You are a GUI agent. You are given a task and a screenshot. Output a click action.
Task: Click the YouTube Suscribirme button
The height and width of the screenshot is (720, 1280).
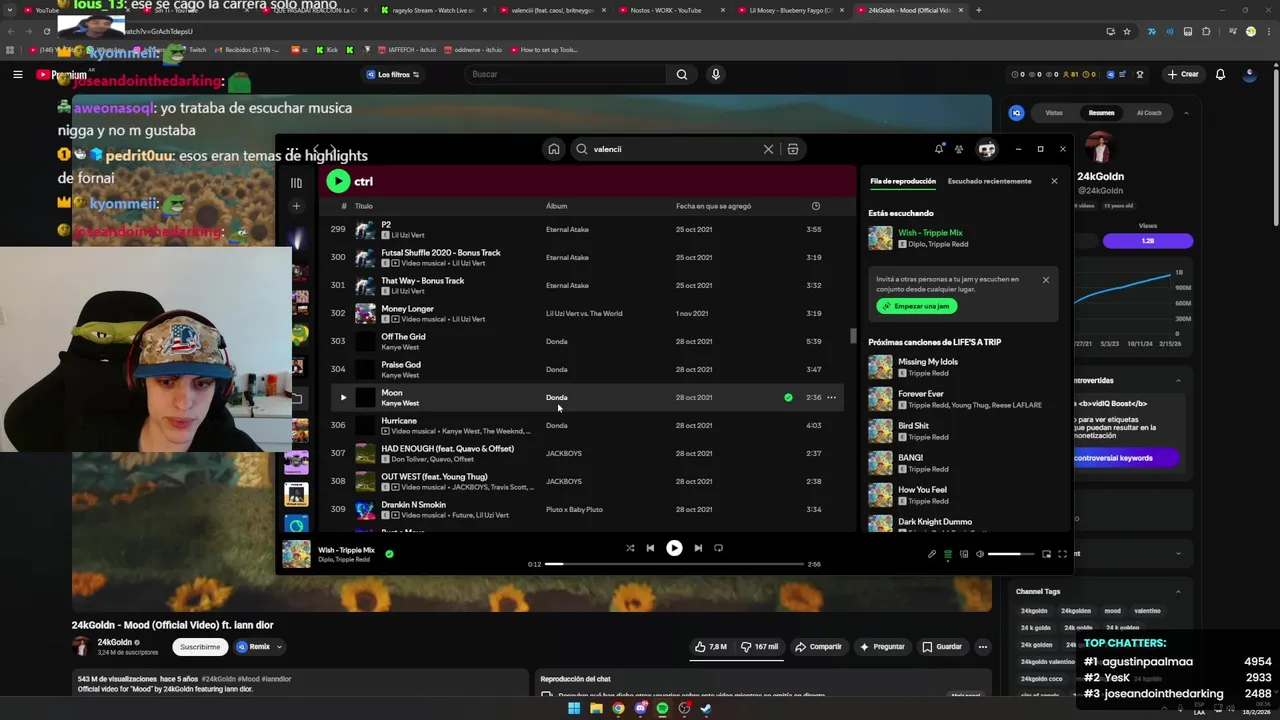click(200, 647)
